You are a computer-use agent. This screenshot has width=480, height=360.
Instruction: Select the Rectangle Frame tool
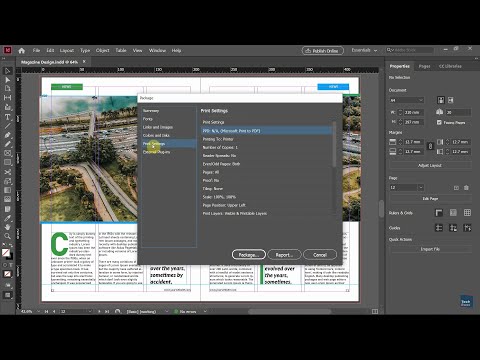point(7,153)
